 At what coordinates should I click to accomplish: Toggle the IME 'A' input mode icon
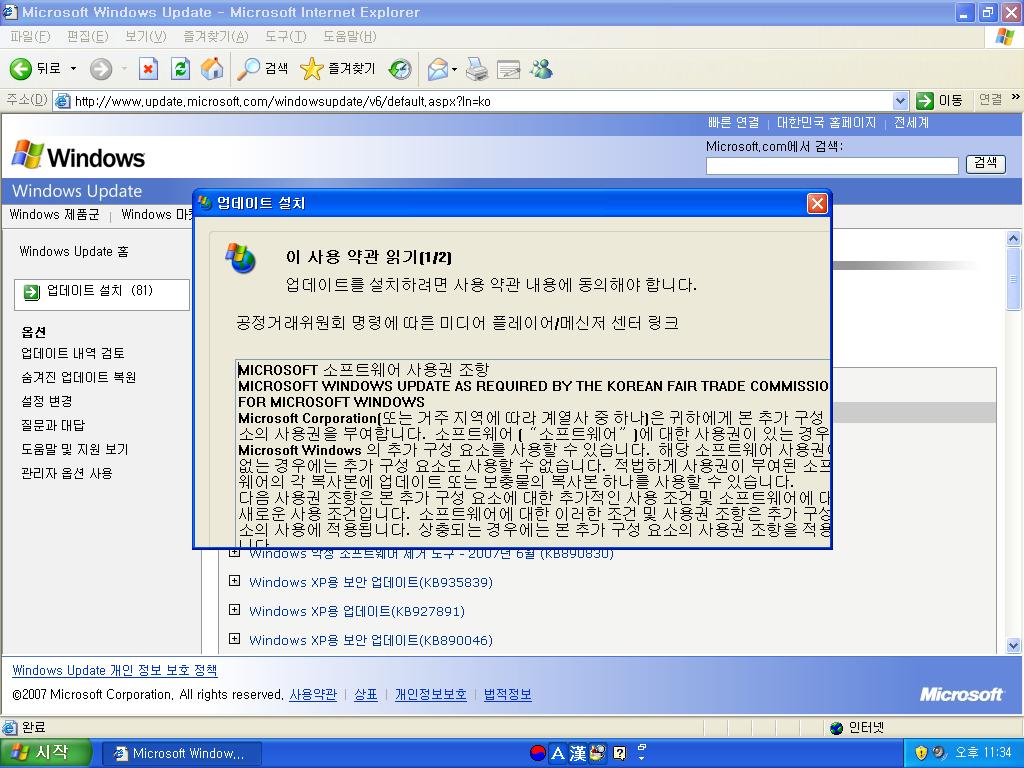coord(557,754)
